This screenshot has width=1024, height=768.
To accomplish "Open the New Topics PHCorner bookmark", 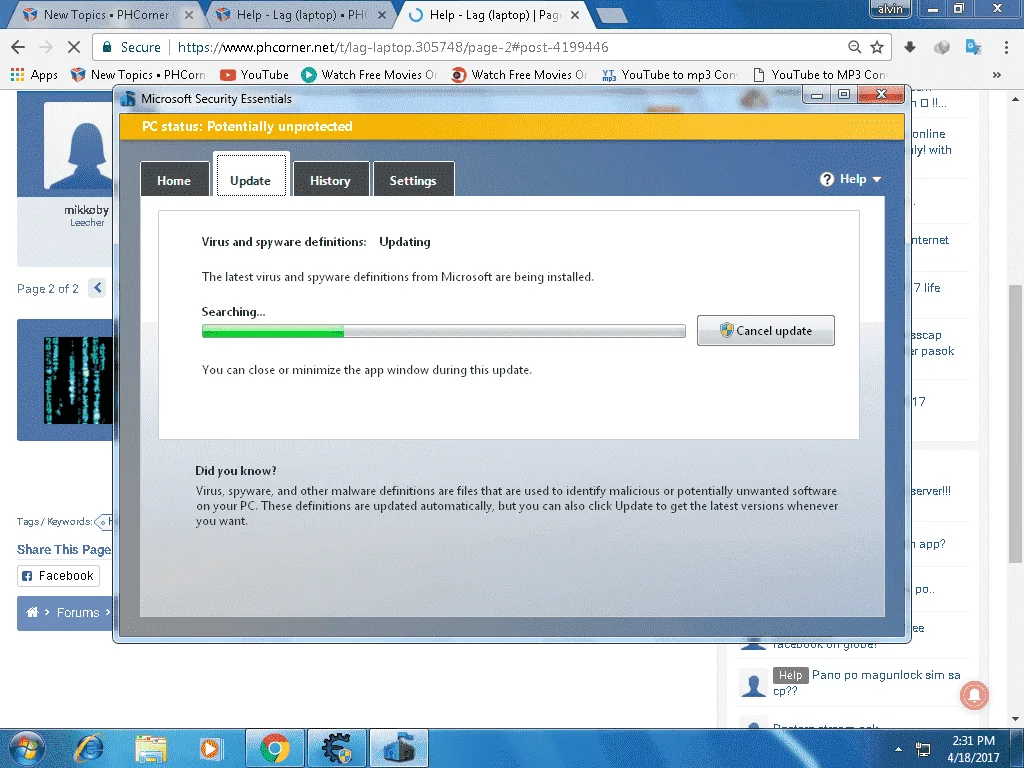I will pos(138,74).
